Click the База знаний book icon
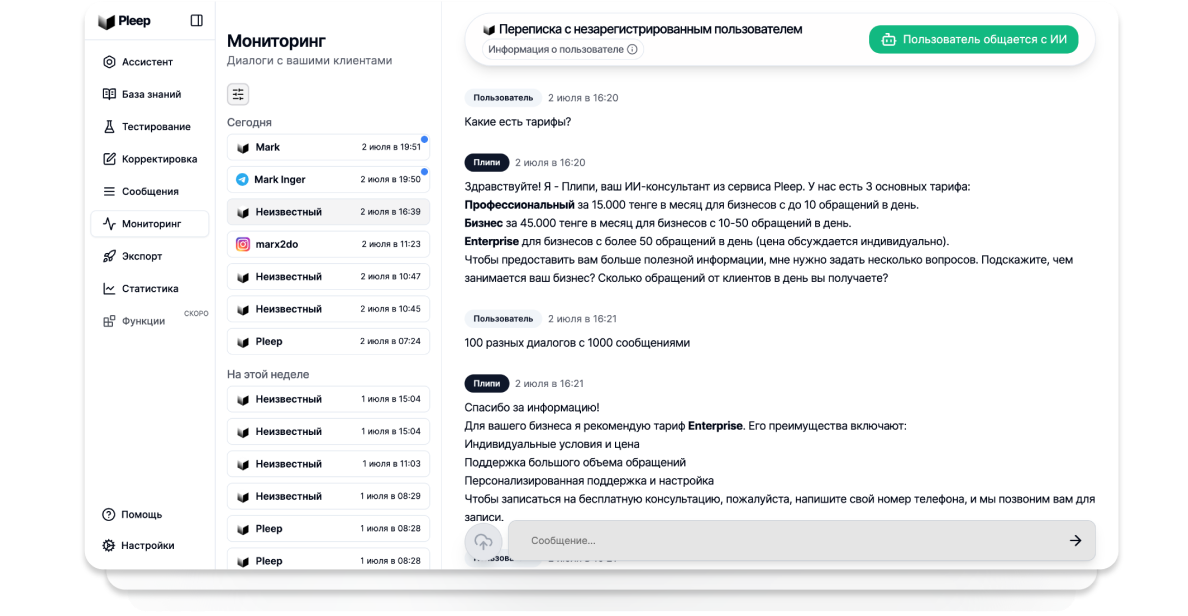This screenshot has height=616, width=1188. coord(109,94)
